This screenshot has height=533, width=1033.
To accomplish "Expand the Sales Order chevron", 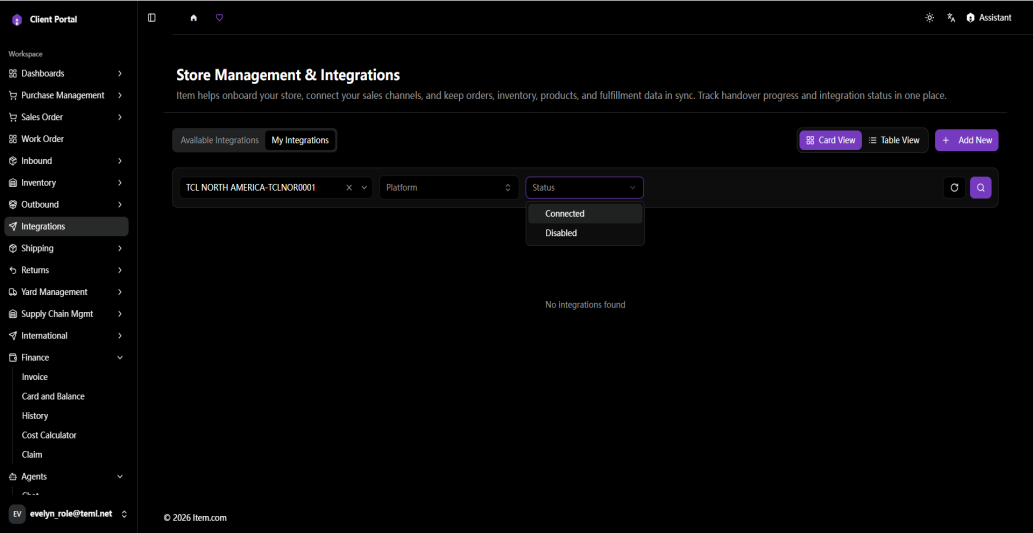I will click(120, 117).
